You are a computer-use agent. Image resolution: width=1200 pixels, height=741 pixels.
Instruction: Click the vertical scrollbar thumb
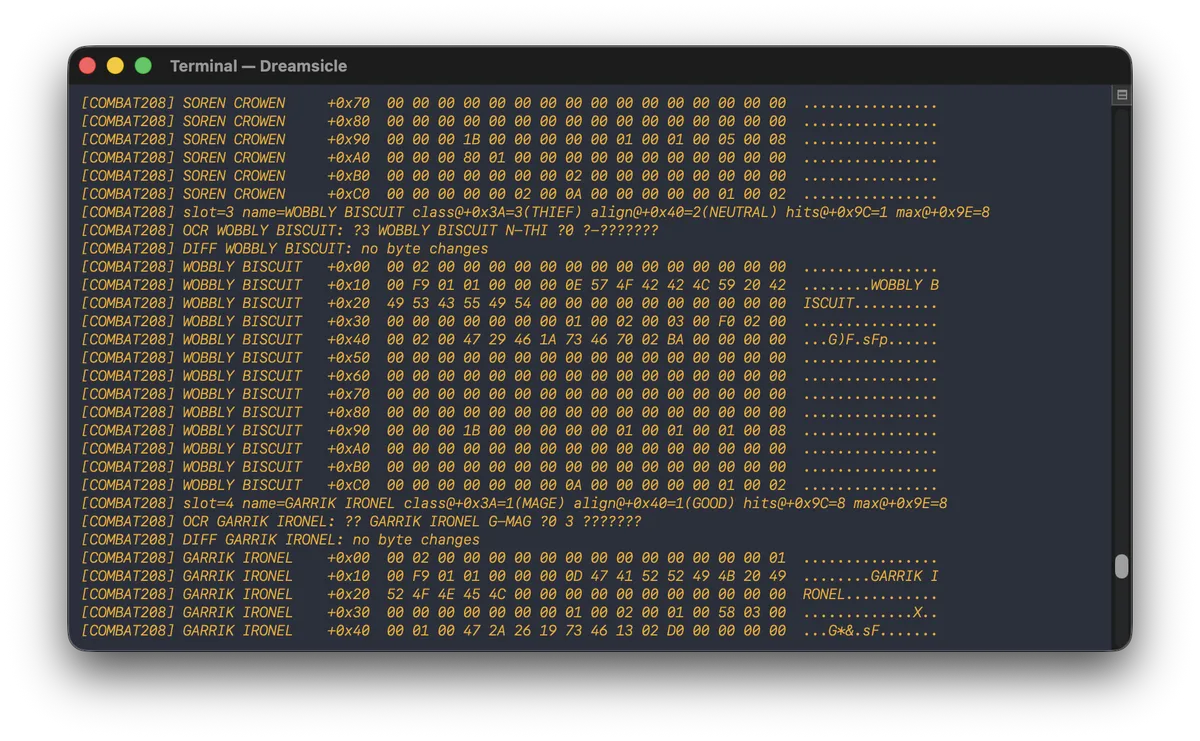[x=1121, y=566]
